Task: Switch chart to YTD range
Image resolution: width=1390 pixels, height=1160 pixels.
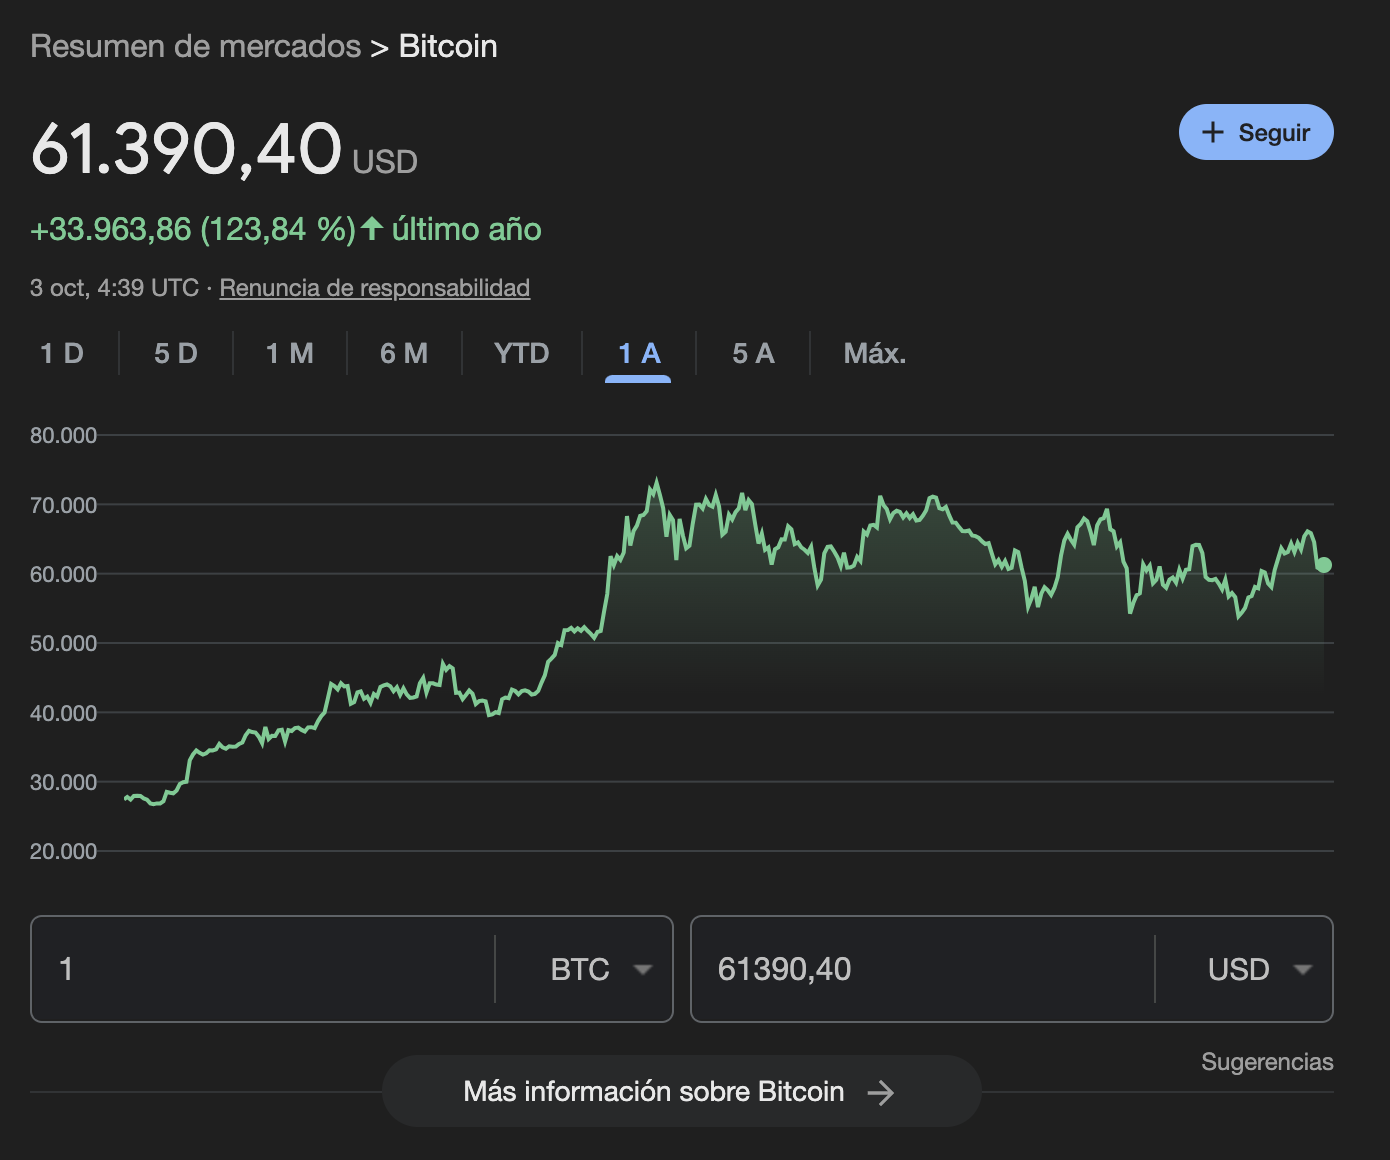Action: [522, 353]
